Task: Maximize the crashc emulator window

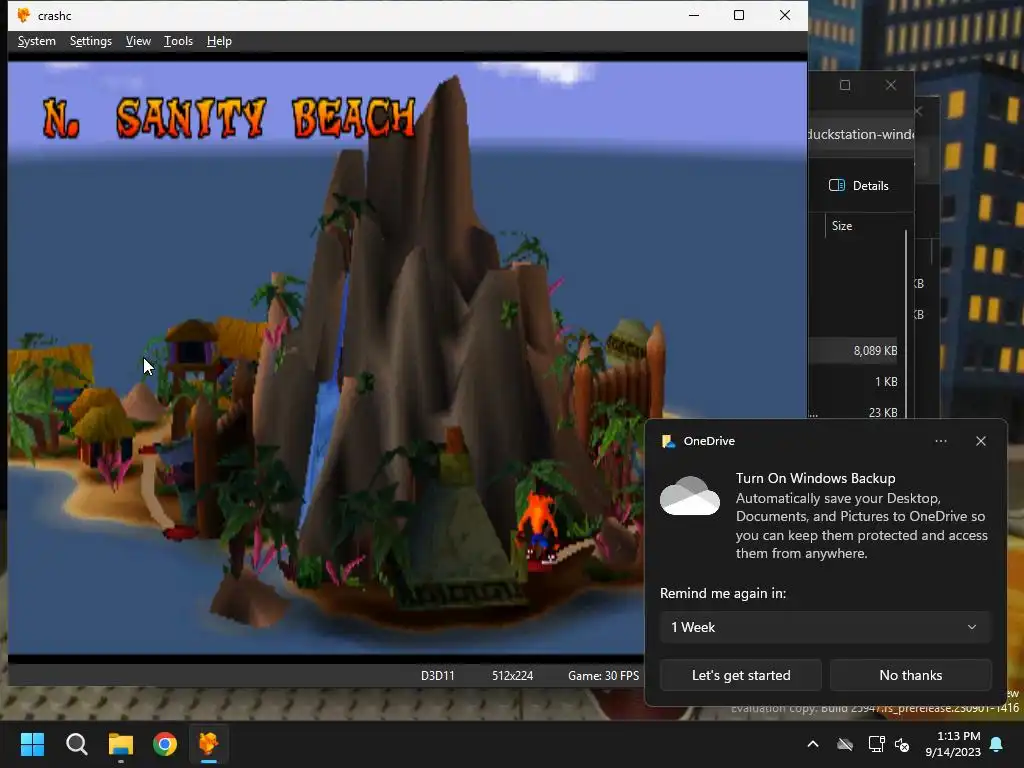Action: click(x=739, y=15)
